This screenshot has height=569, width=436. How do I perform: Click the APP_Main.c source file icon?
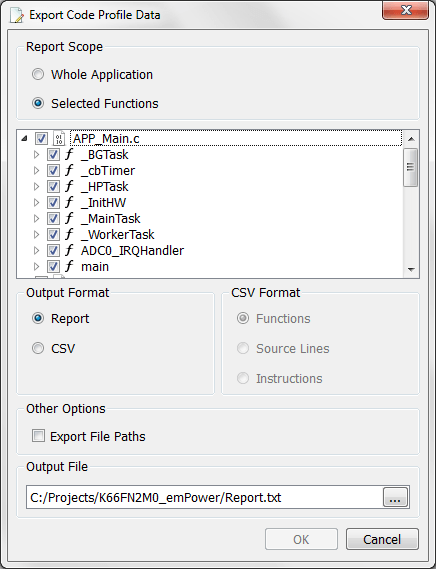tap(59, 138)
